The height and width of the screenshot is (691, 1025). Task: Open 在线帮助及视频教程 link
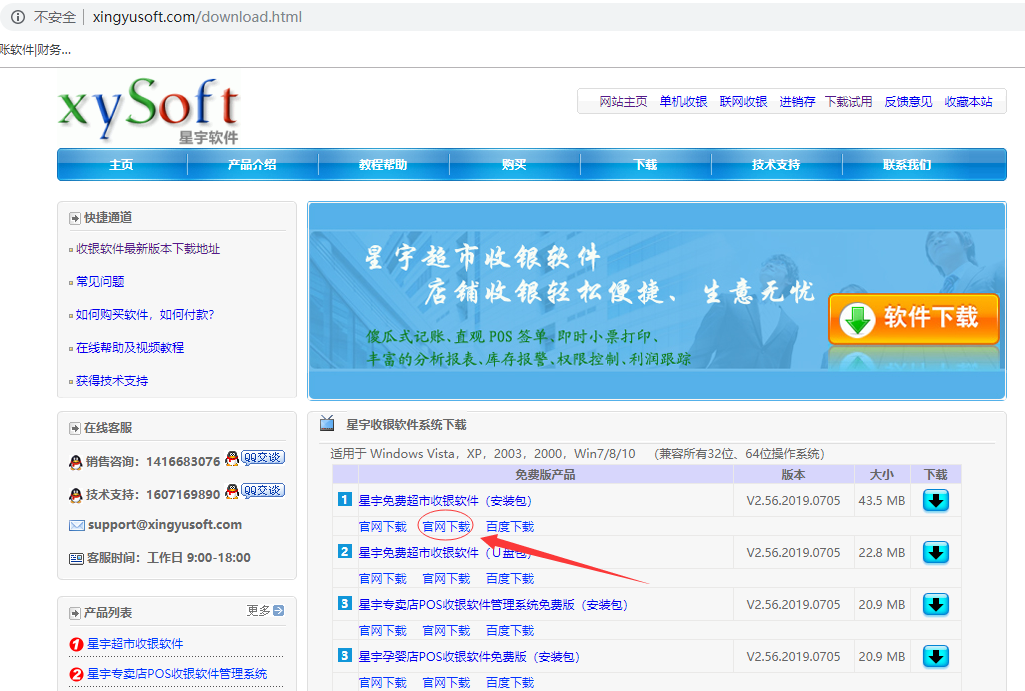[x=130, y=347]
